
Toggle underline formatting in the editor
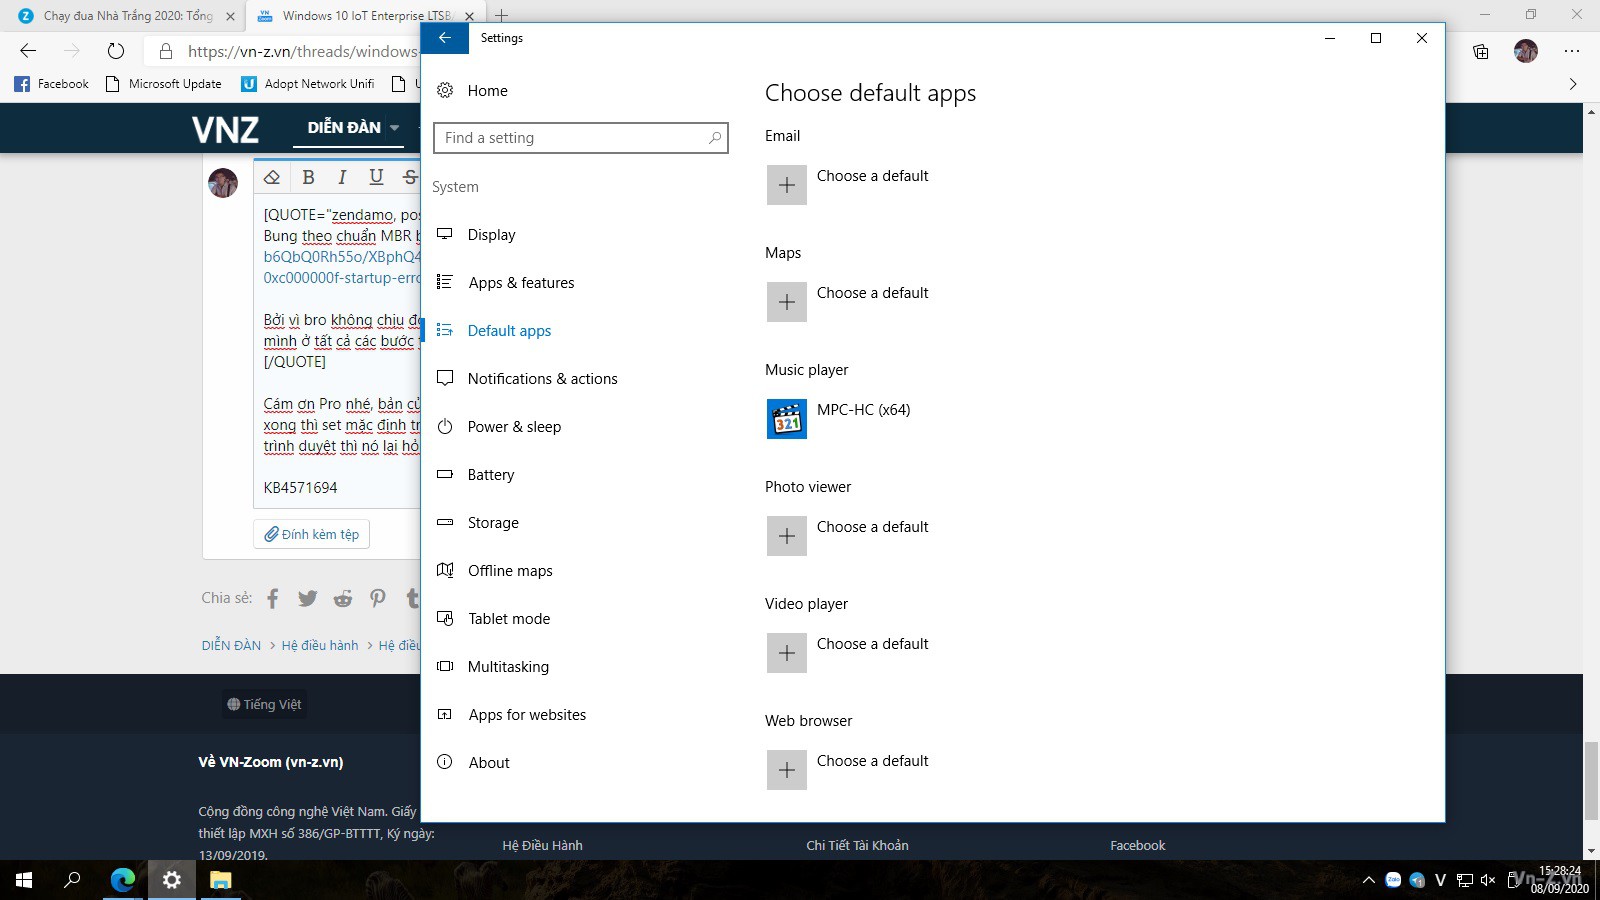(376, 177)
